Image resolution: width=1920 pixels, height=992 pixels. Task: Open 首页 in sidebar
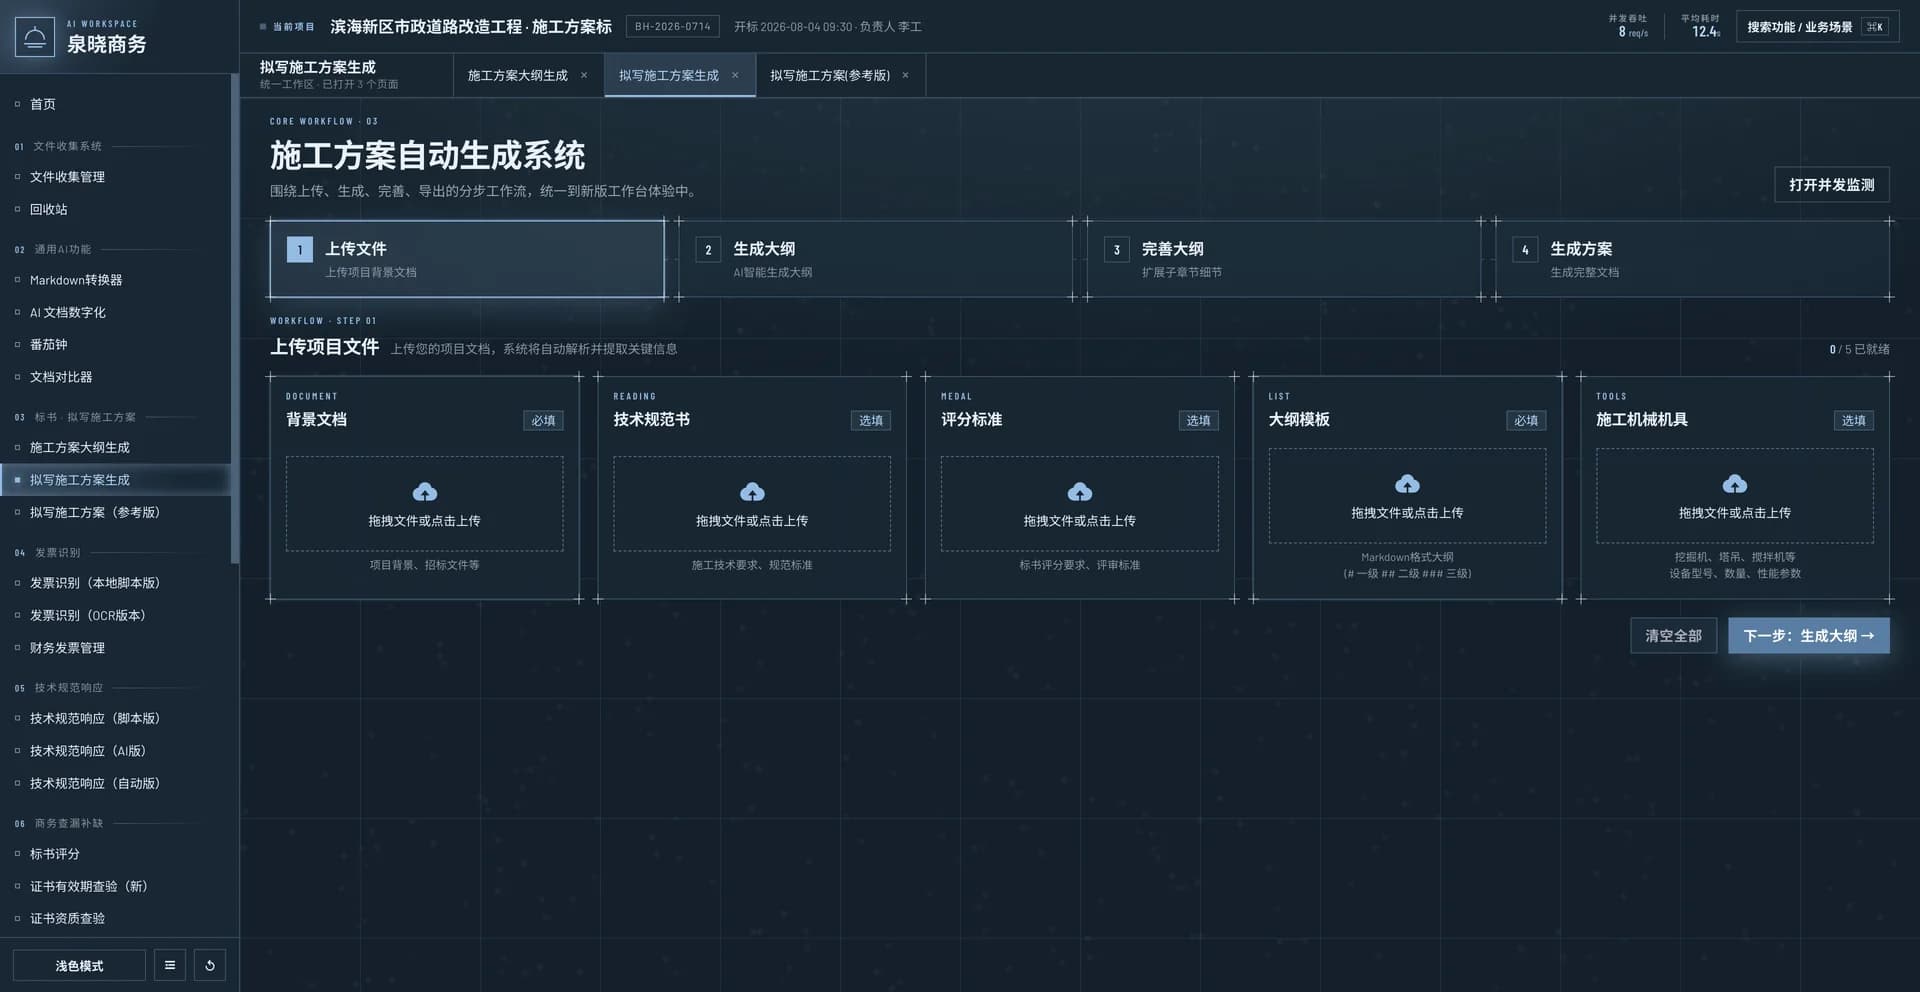point(115,104)
